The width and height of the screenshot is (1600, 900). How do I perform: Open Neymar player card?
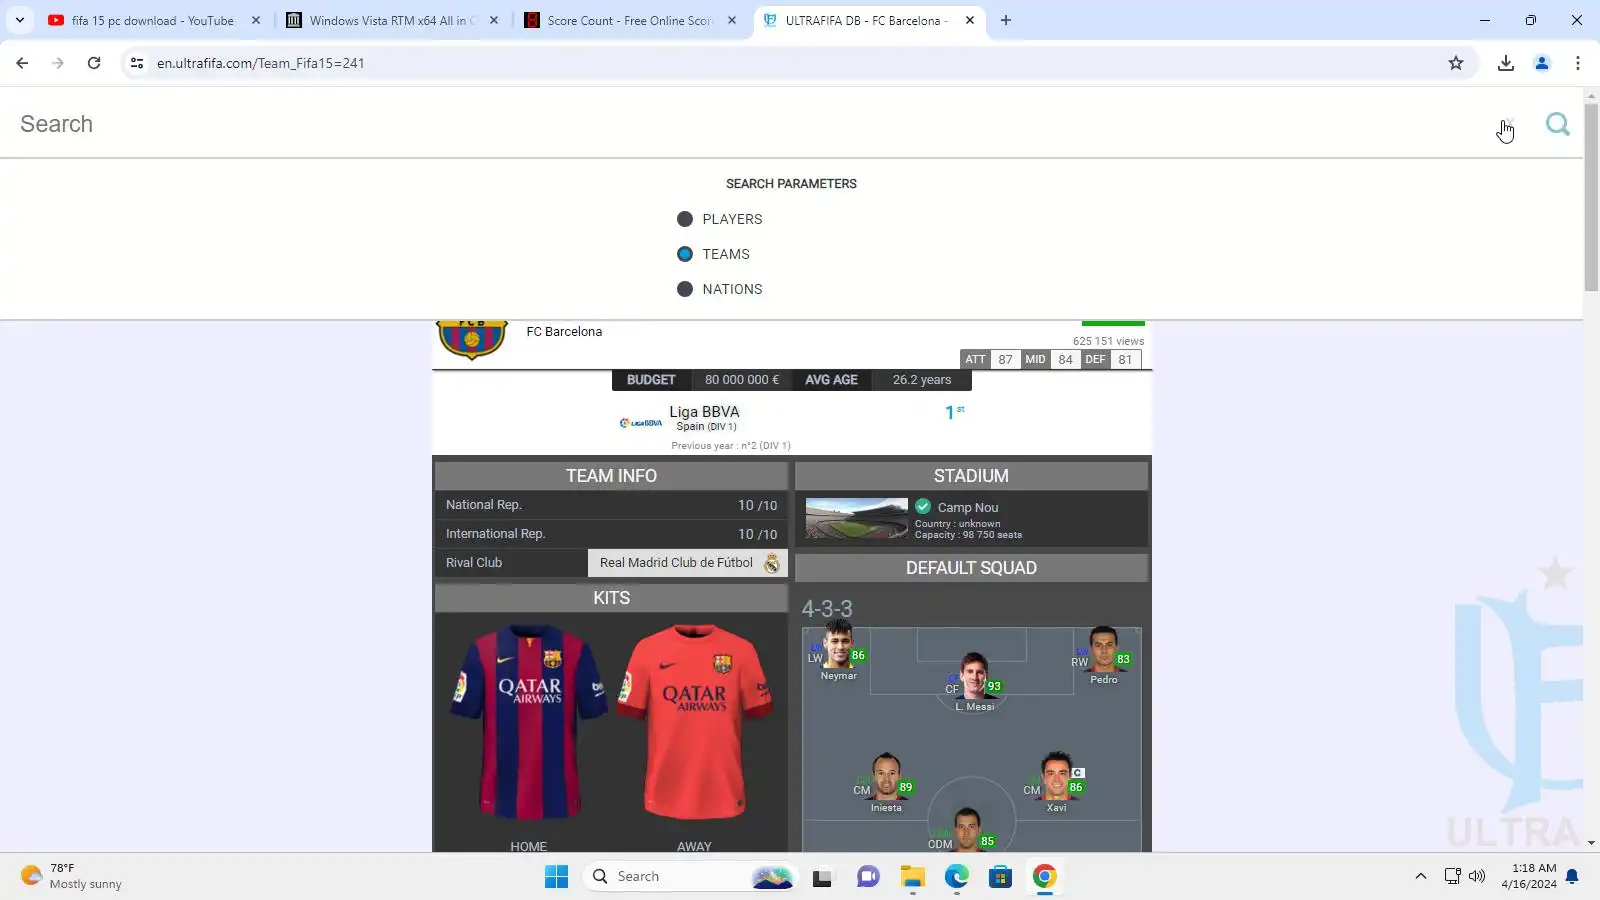pyautogui.click(x=838, y=651)
